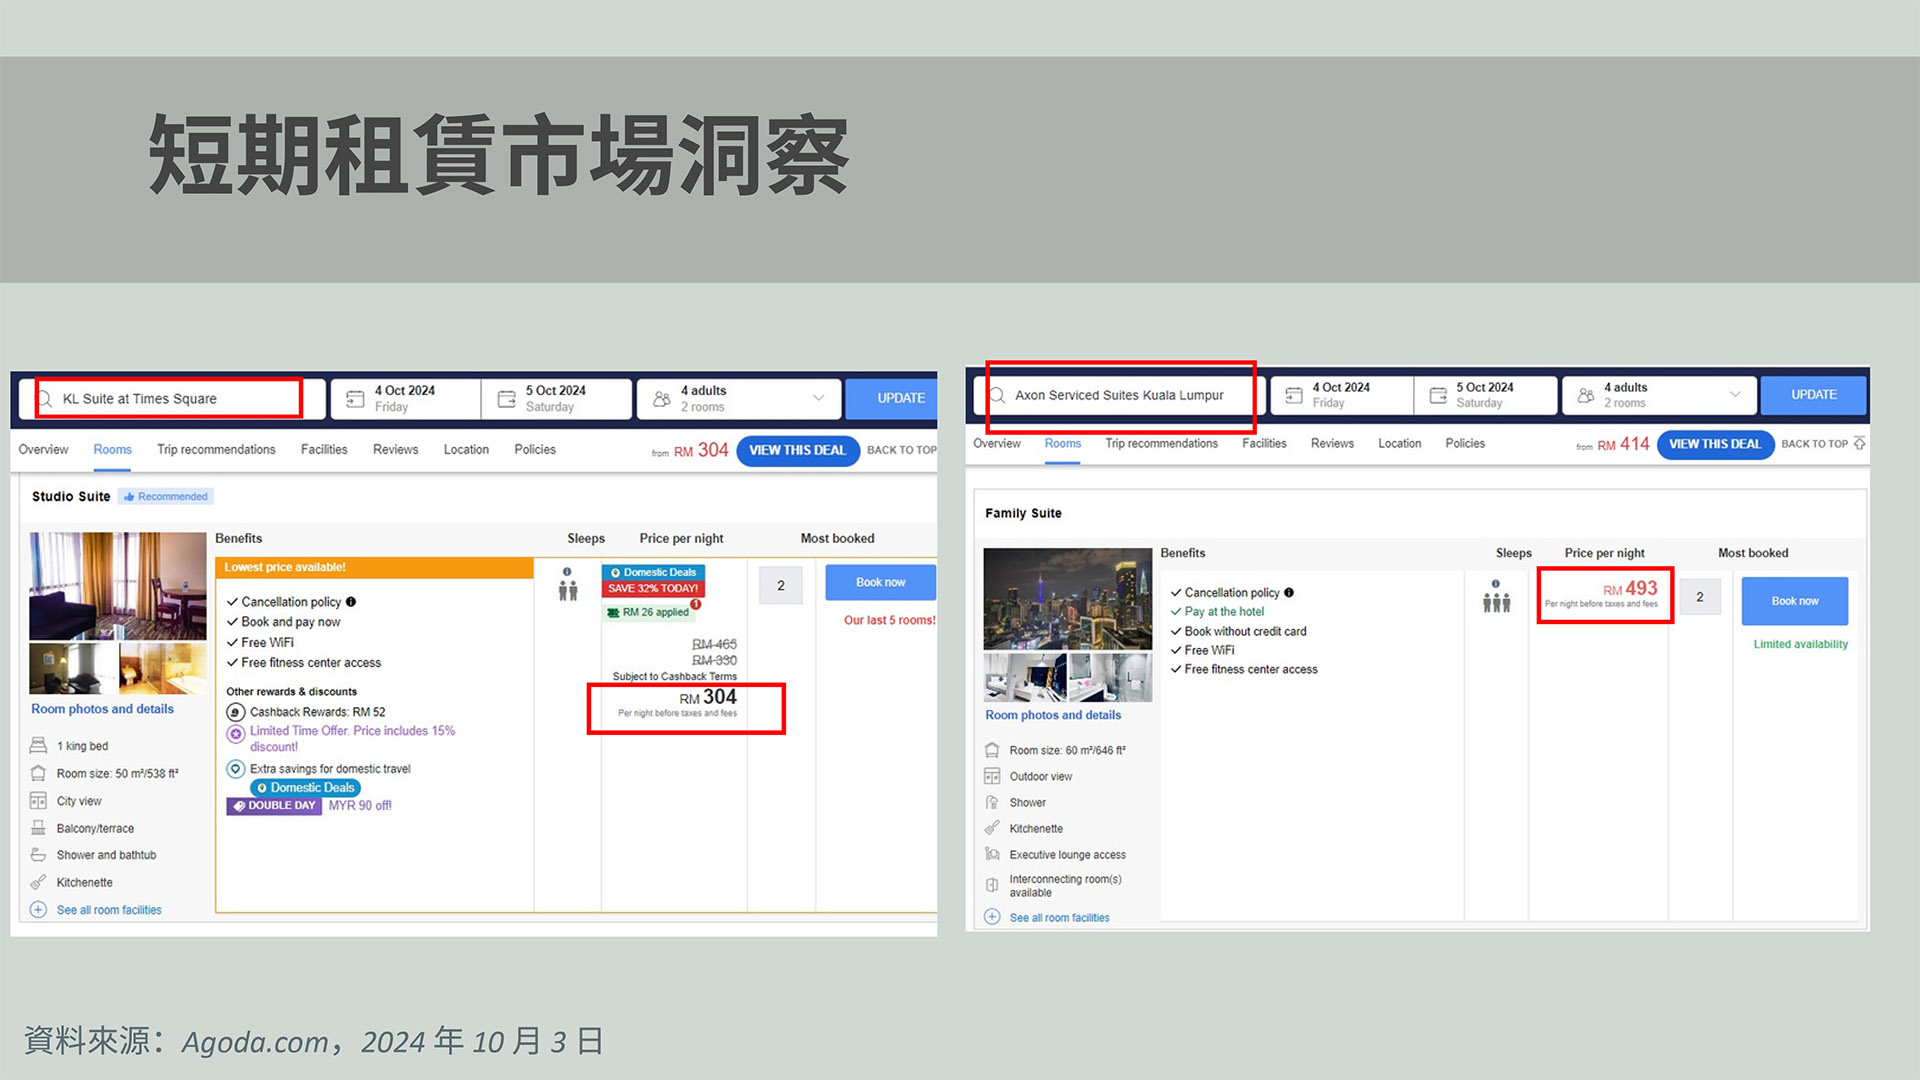Click the info icon beside Cancellation policy for Studio Suite

click(351, 602)
